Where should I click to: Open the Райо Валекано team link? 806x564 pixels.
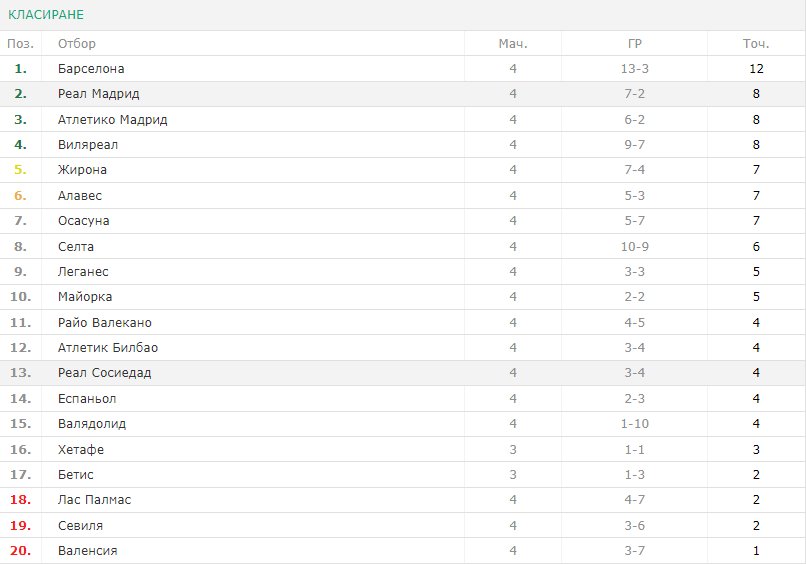pos(105,323)
